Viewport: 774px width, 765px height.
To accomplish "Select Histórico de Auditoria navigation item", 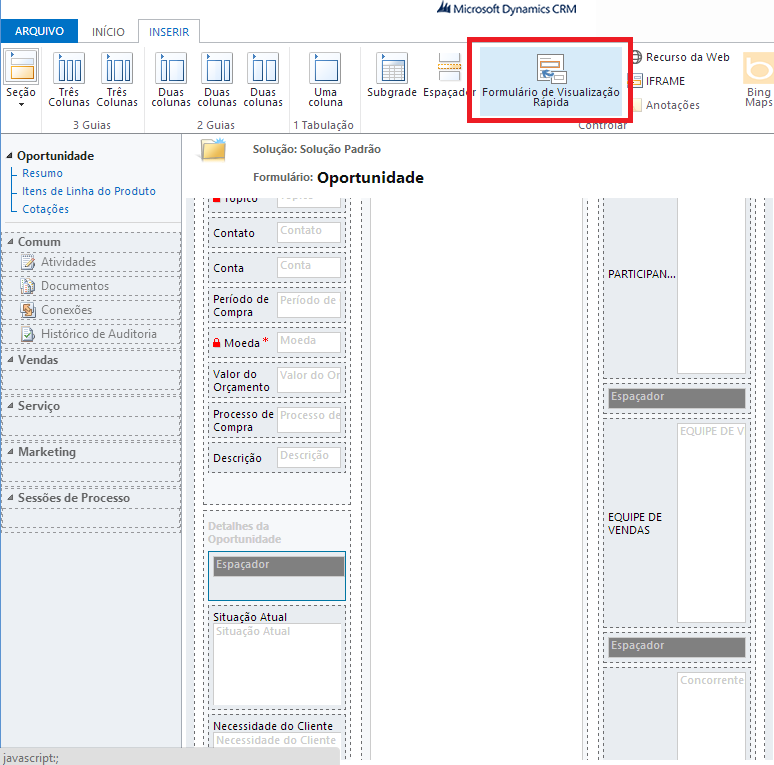I will tap(98, 334).
